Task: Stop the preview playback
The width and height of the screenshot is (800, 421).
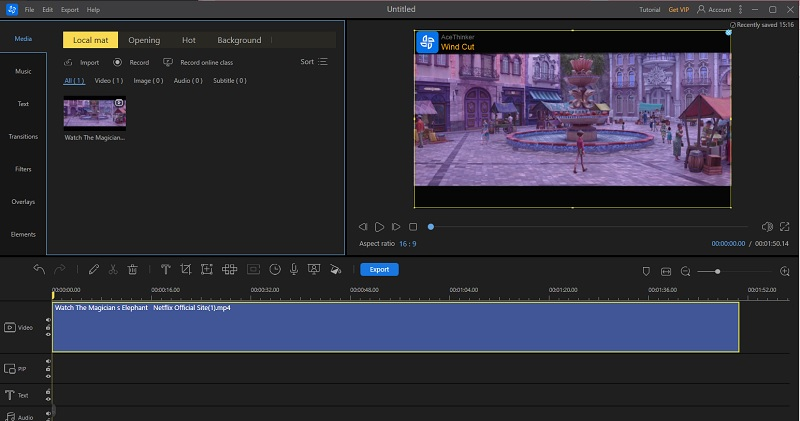Action: [413, 227]
